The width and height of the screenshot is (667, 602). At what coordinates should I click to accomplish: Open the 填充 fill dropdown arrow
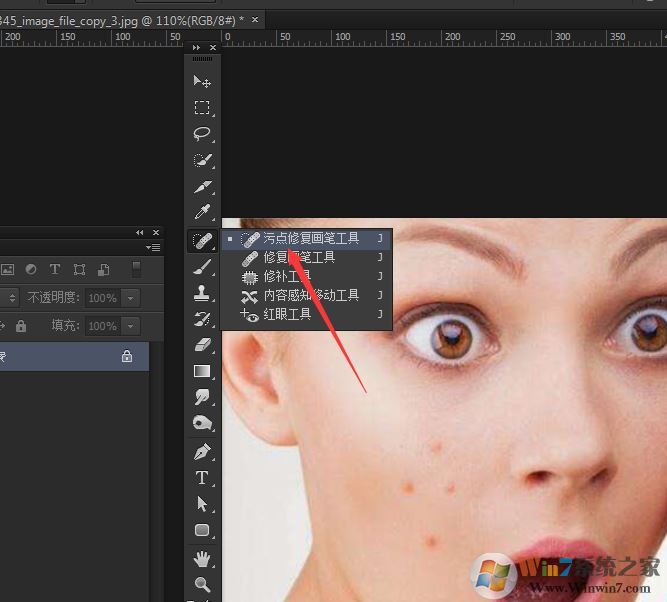point(131,326)
